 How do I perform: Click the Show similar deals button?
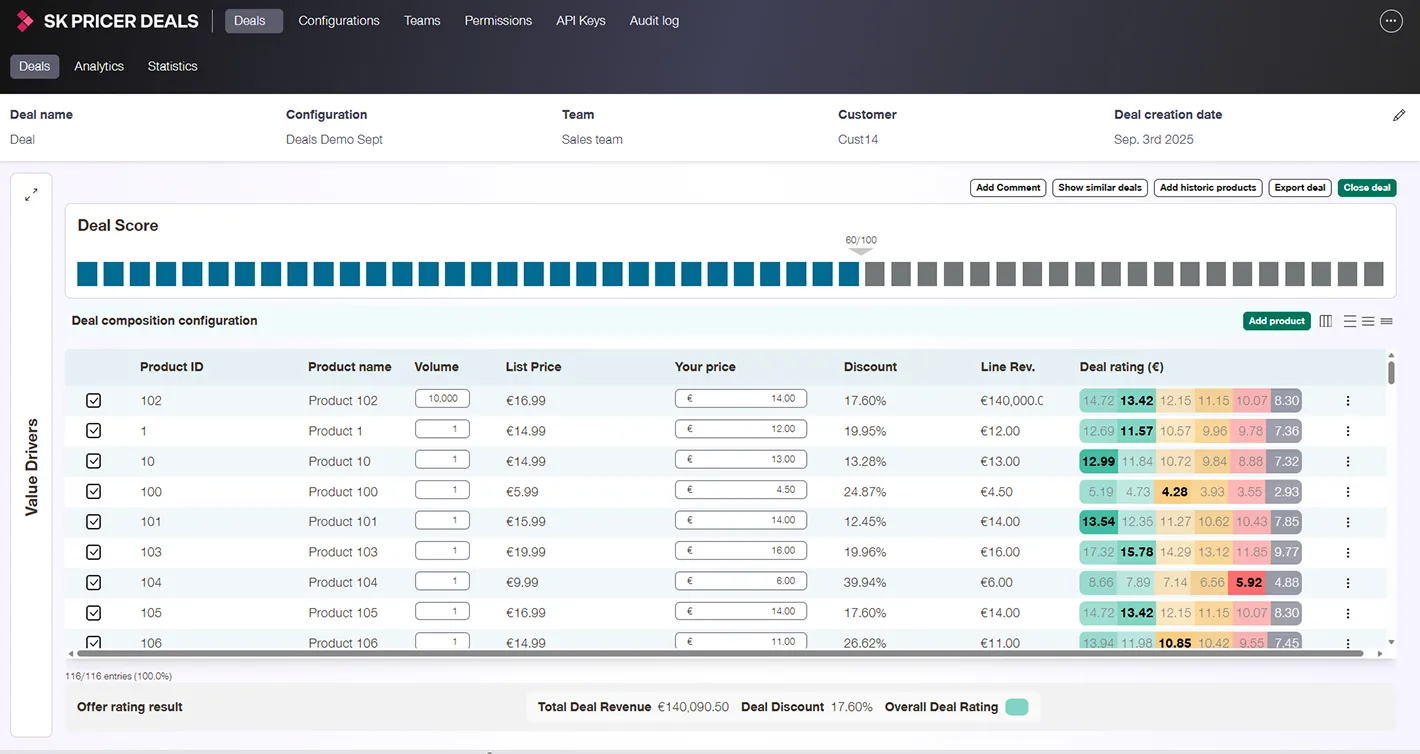tap(1099, 188)
